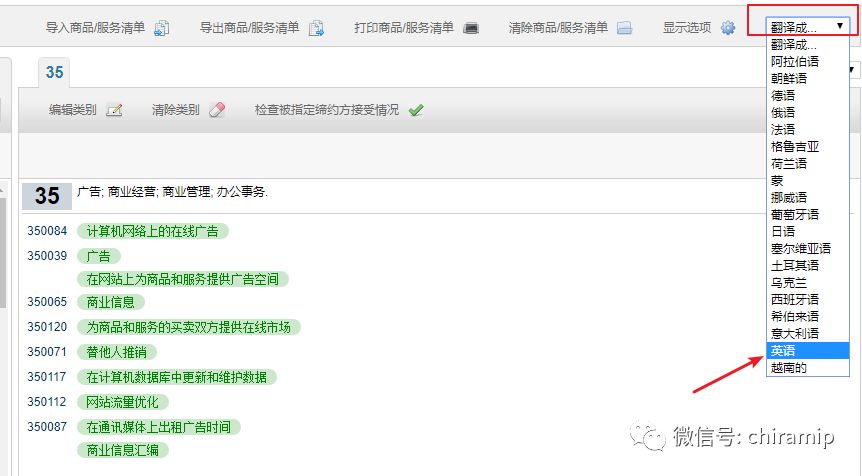Click term 替他人推销

click(117, 352)
